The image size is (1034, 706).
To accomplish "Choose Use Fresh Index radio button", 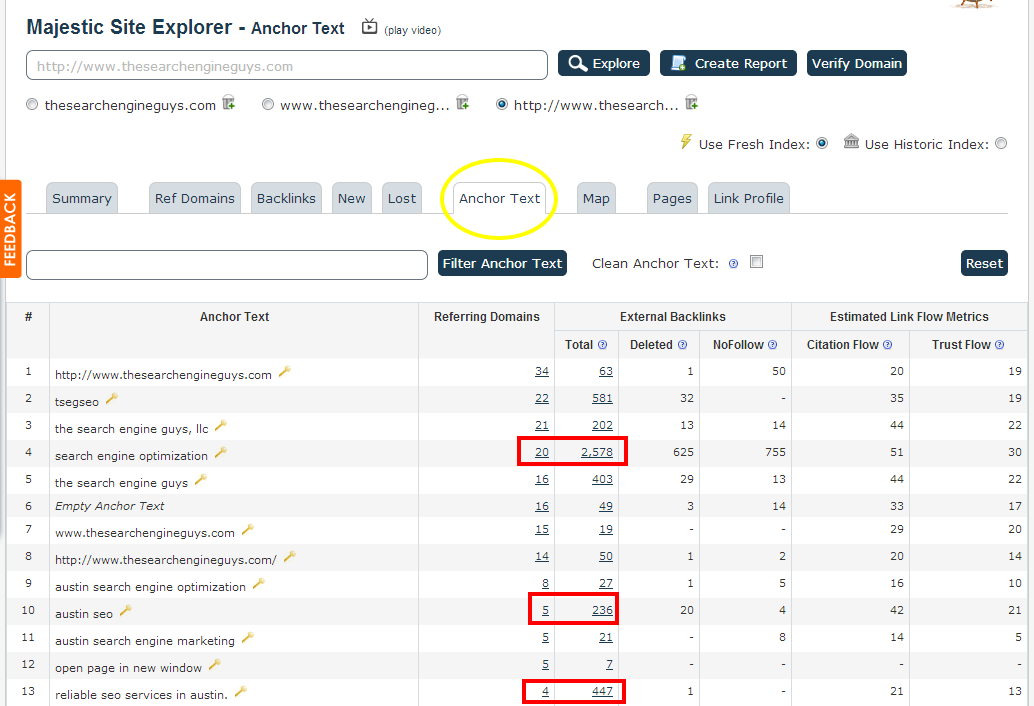I will click(822, 143).
